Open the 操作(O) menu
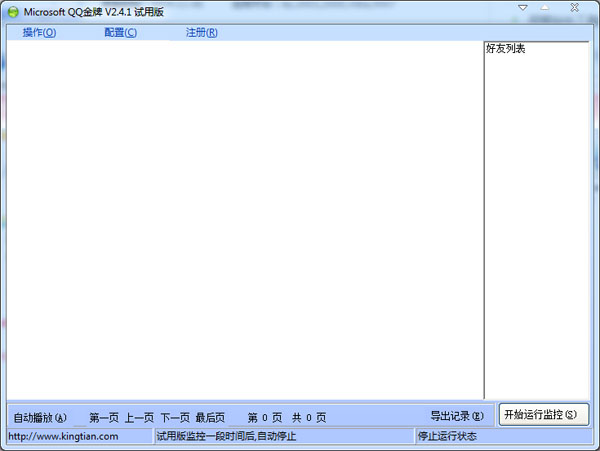 point(39,33)
